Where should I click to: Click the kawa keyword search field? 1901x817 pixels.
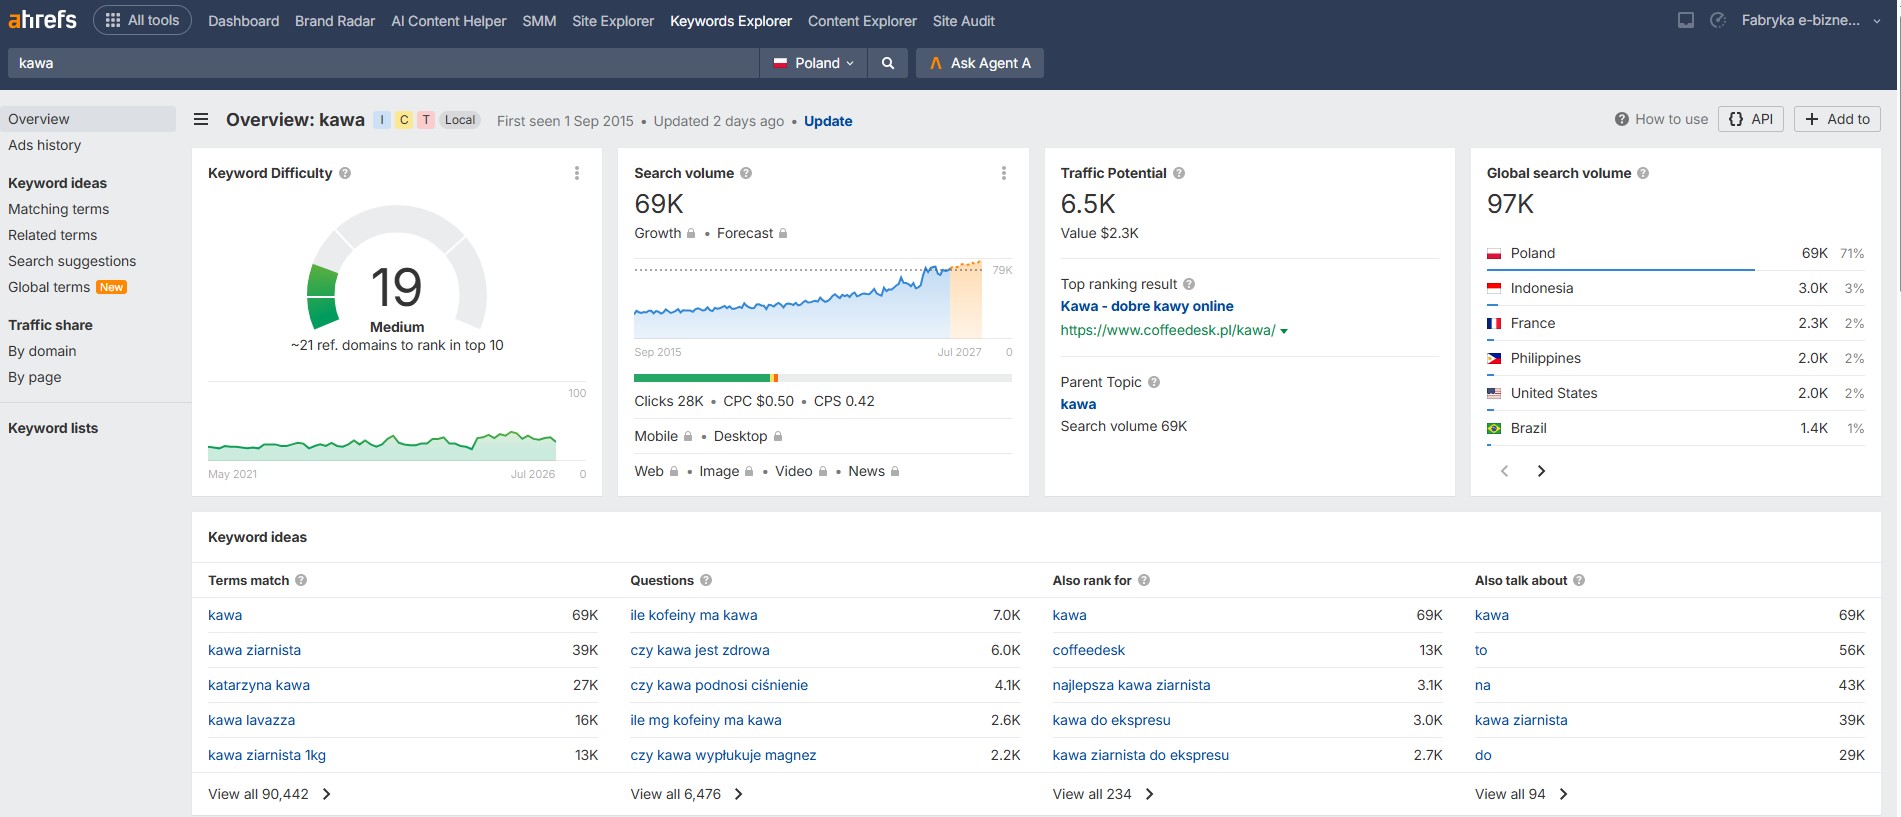[383, 63]
